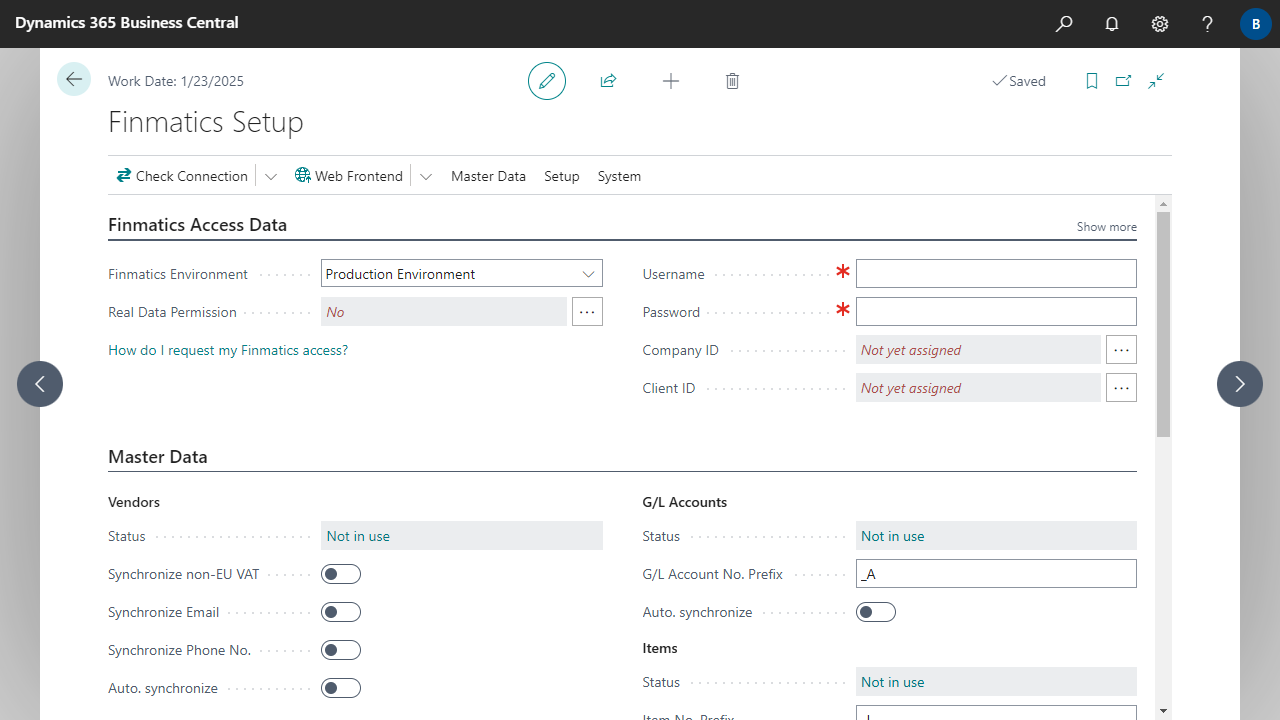Screen dimensions: 1280x720
Task: Click the Finmatics Setup page title
Action: click(206, 122)
